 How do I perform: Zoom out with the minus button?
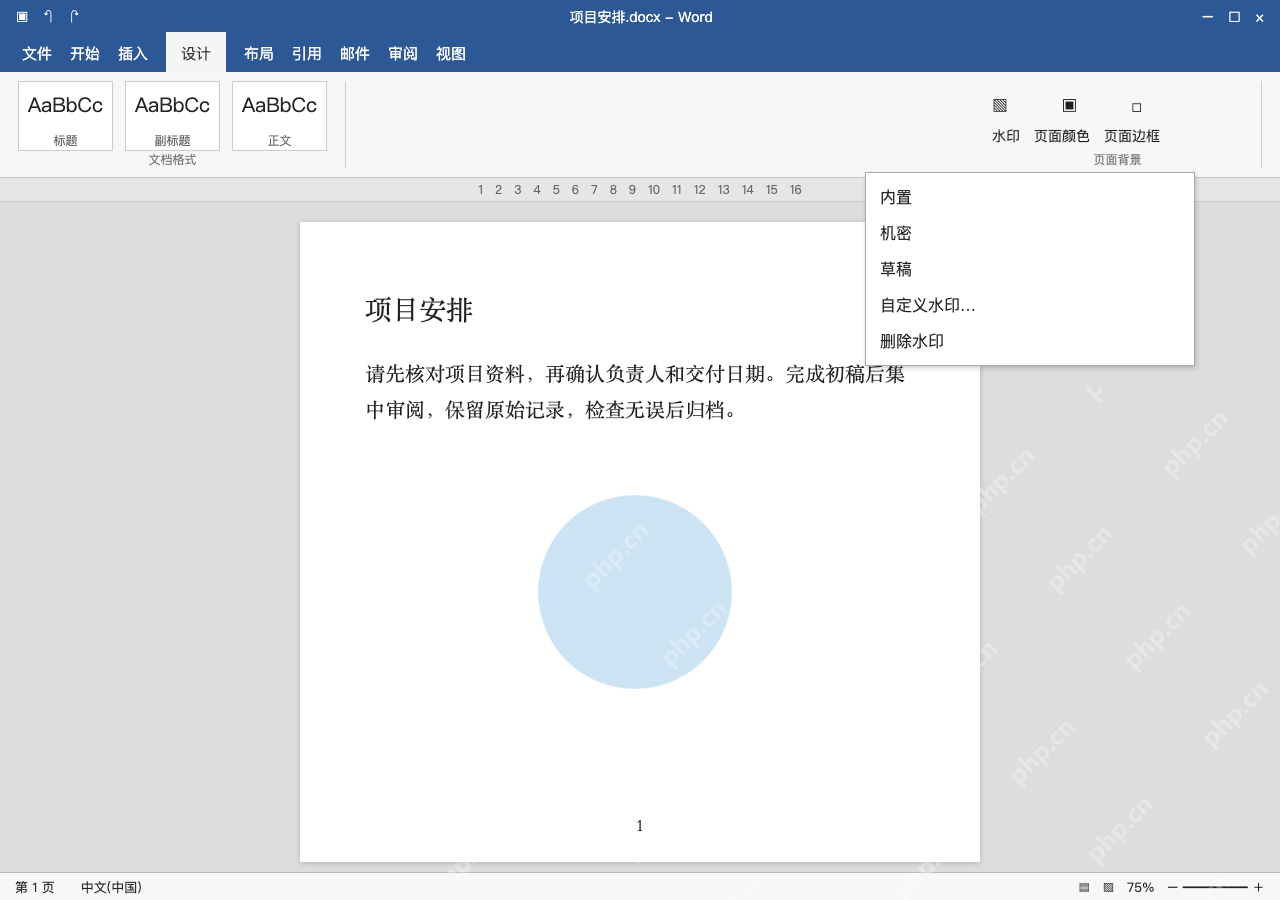pyautogui.click(x=1173, y=887)
